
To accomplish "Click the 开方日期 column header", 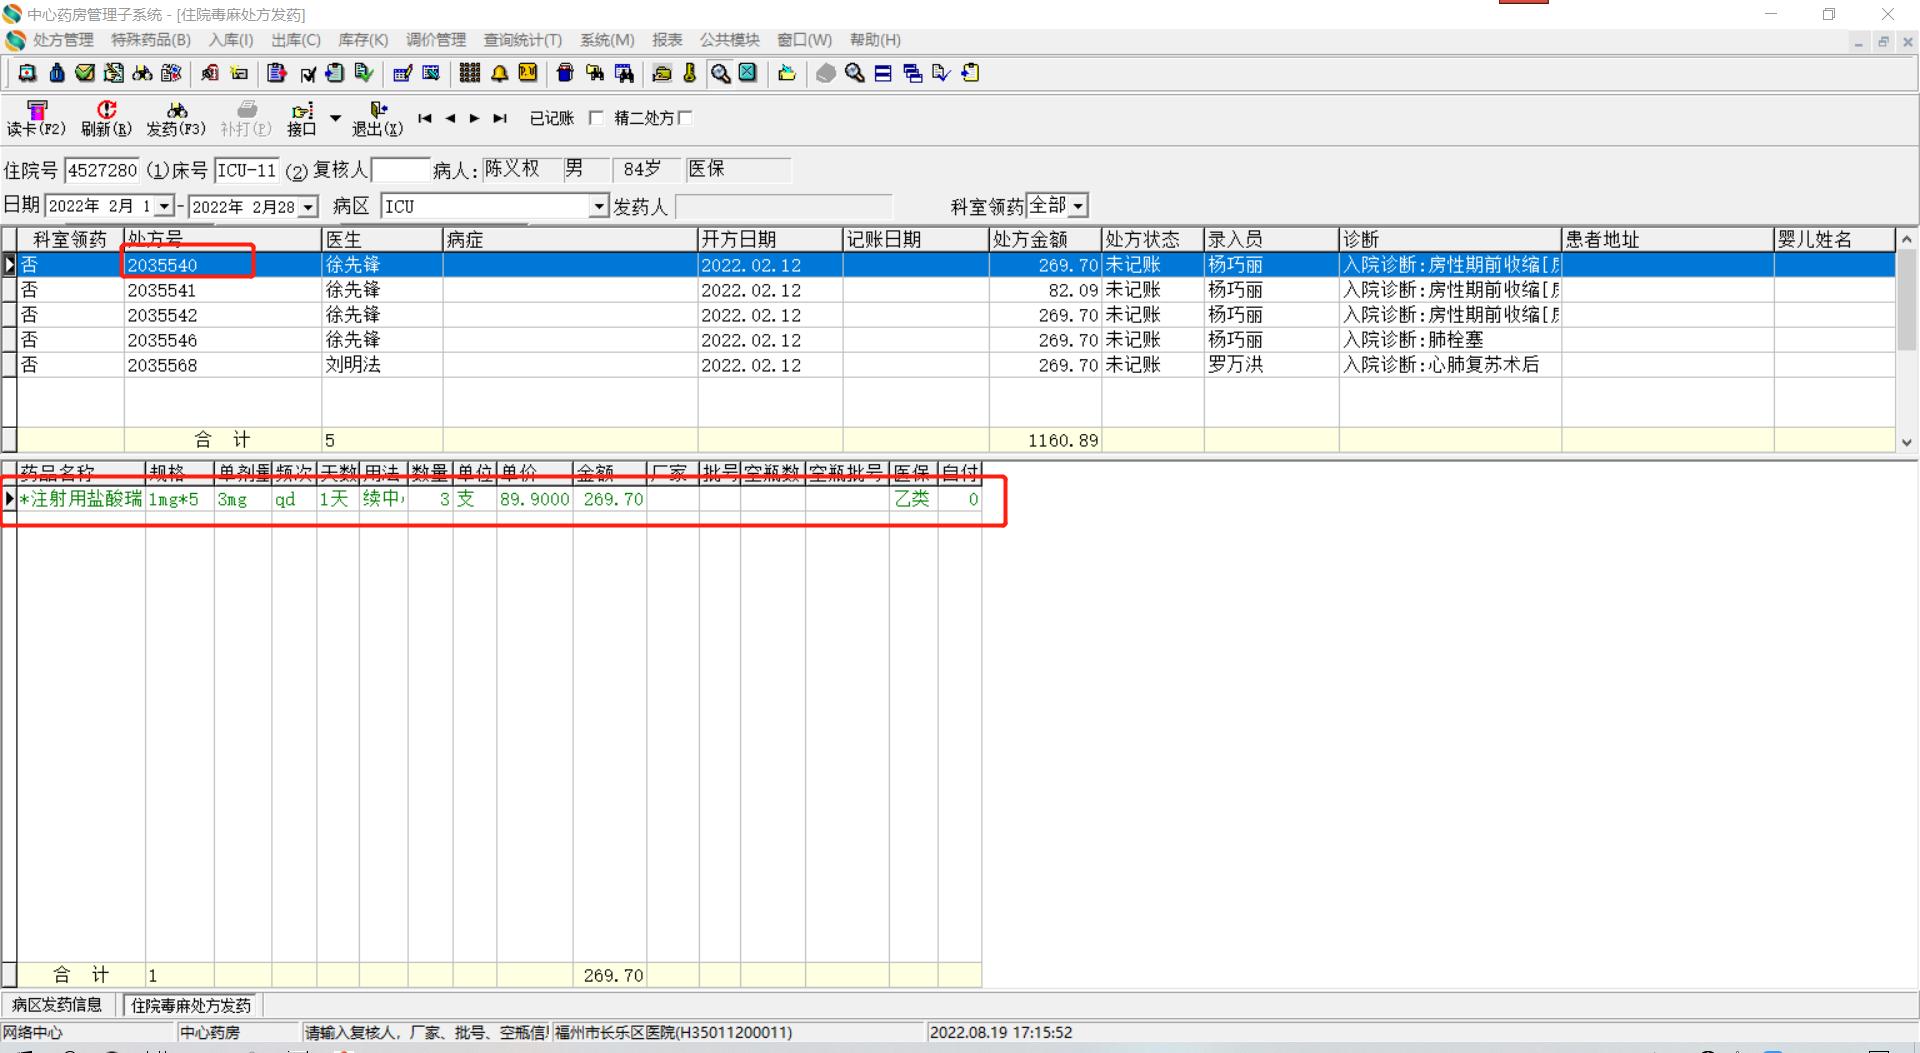I will [x=770, y=240].
